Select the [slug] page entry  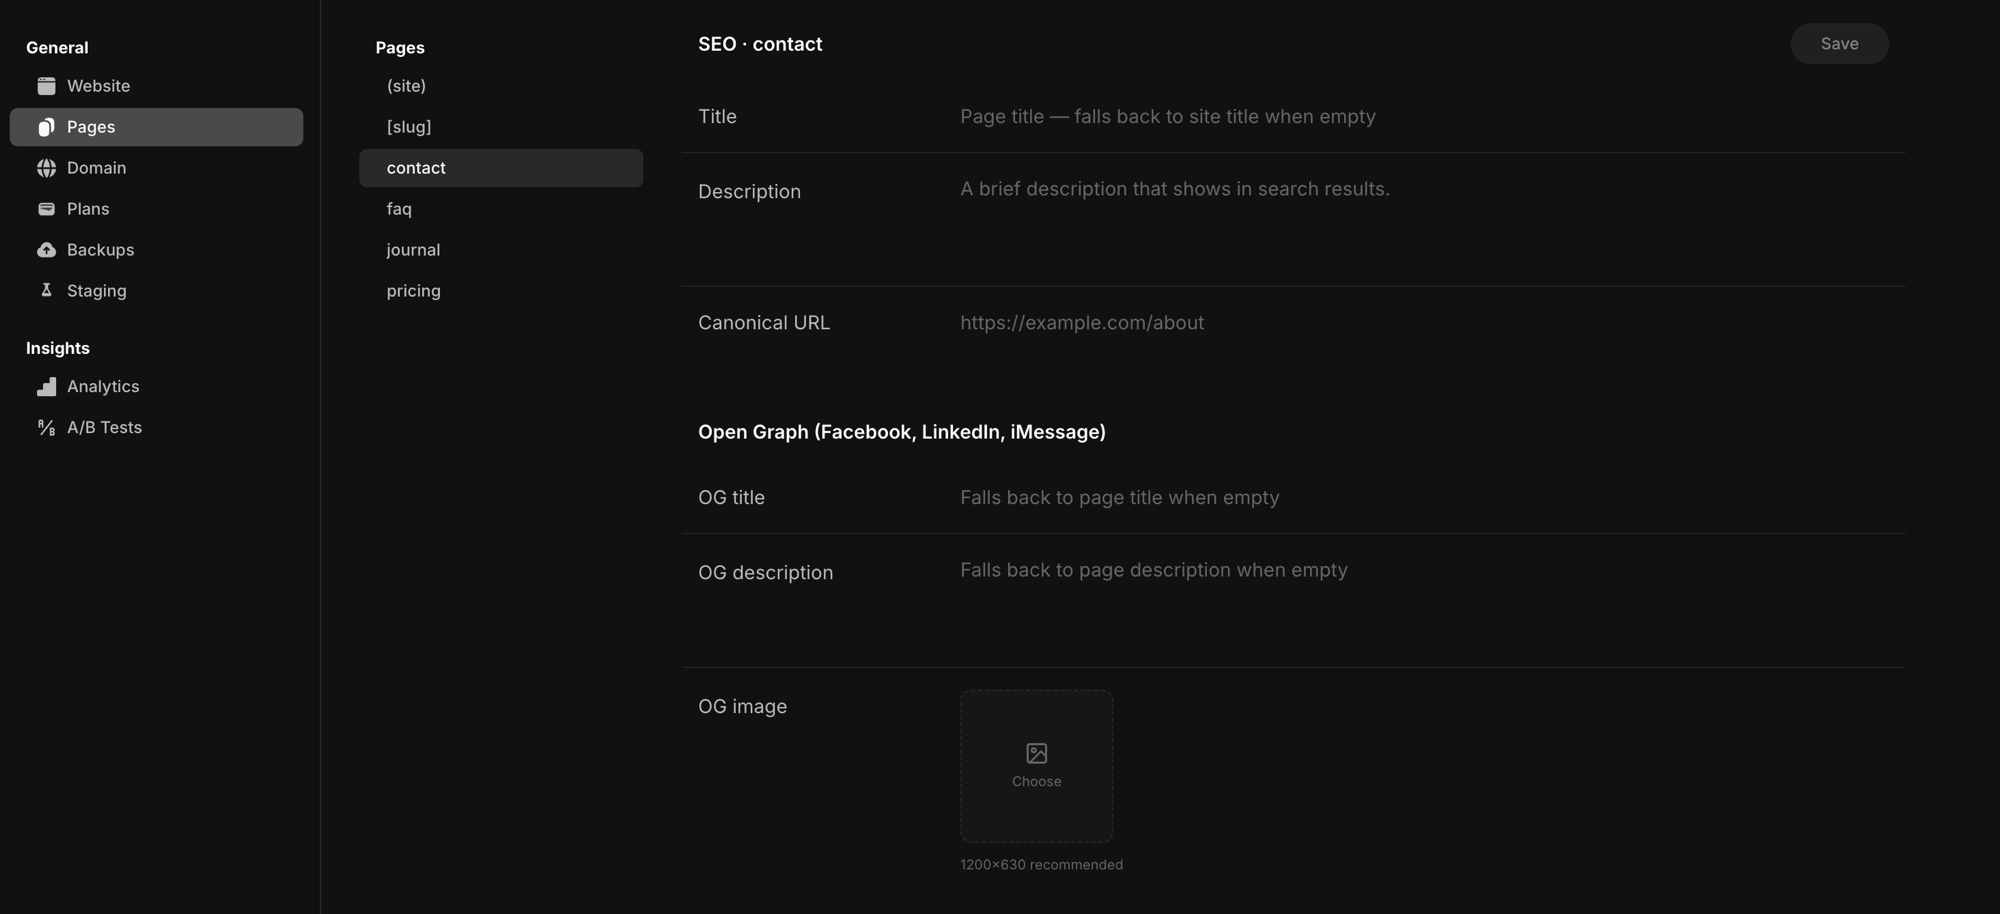[x=501, y=127]
